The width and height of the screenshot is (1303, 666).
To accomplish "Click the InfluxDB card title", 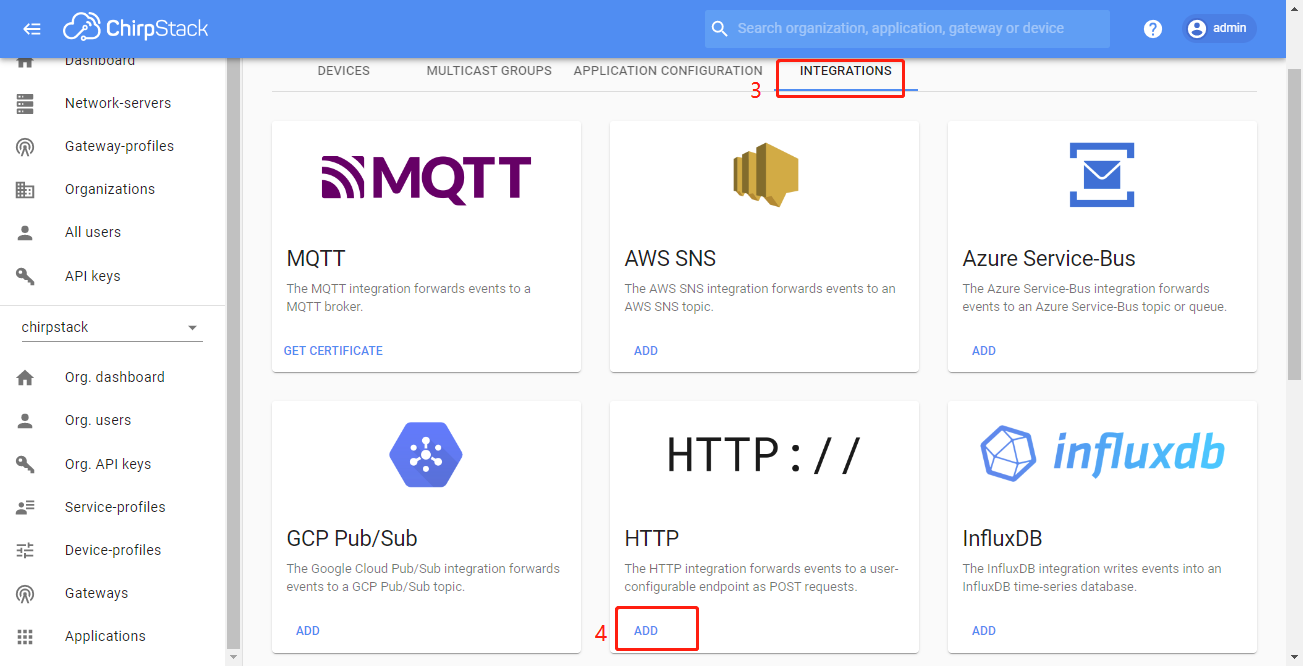I will pos(1002,538).
